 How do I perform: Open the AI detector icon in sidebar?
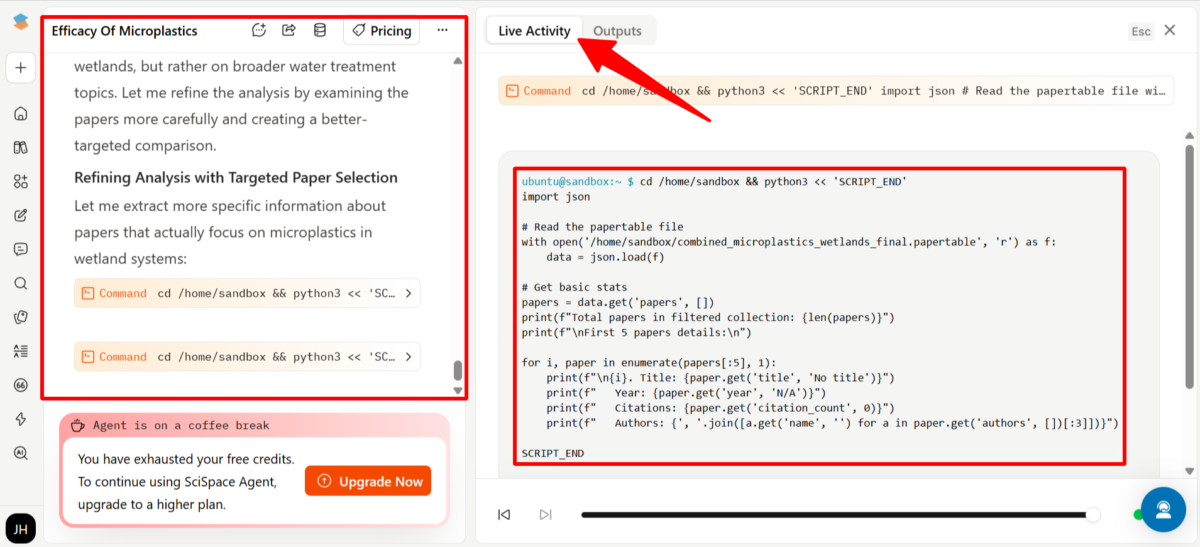[x=21, y=453]
